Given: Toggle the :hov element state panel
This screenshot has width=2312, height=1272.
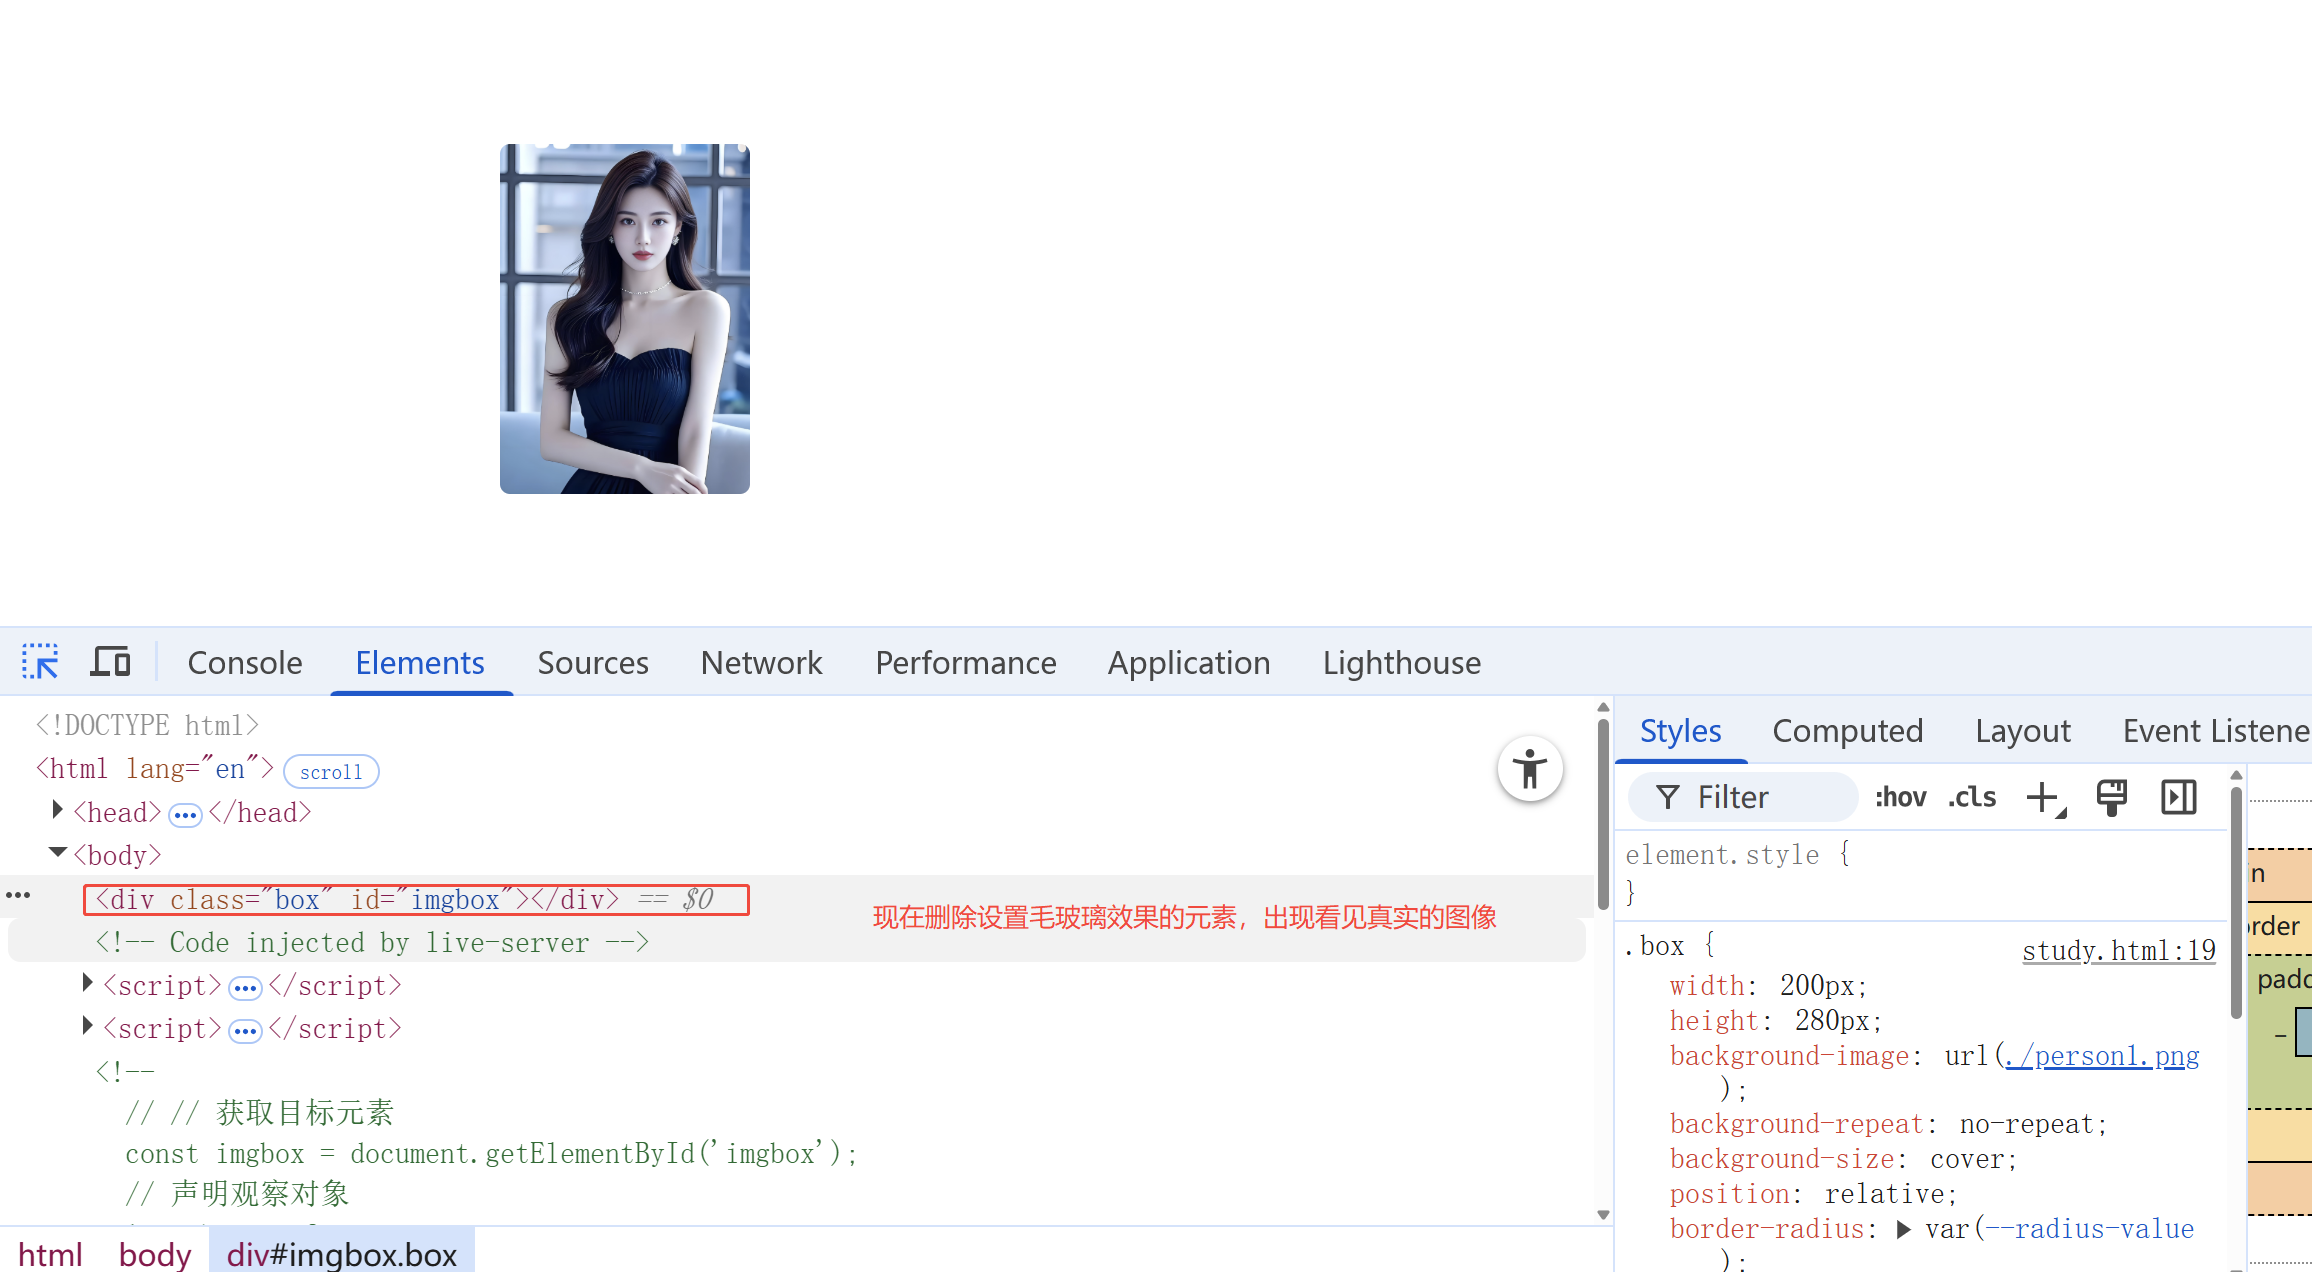Looking at the screenshot, I should tap(1900, 797).
